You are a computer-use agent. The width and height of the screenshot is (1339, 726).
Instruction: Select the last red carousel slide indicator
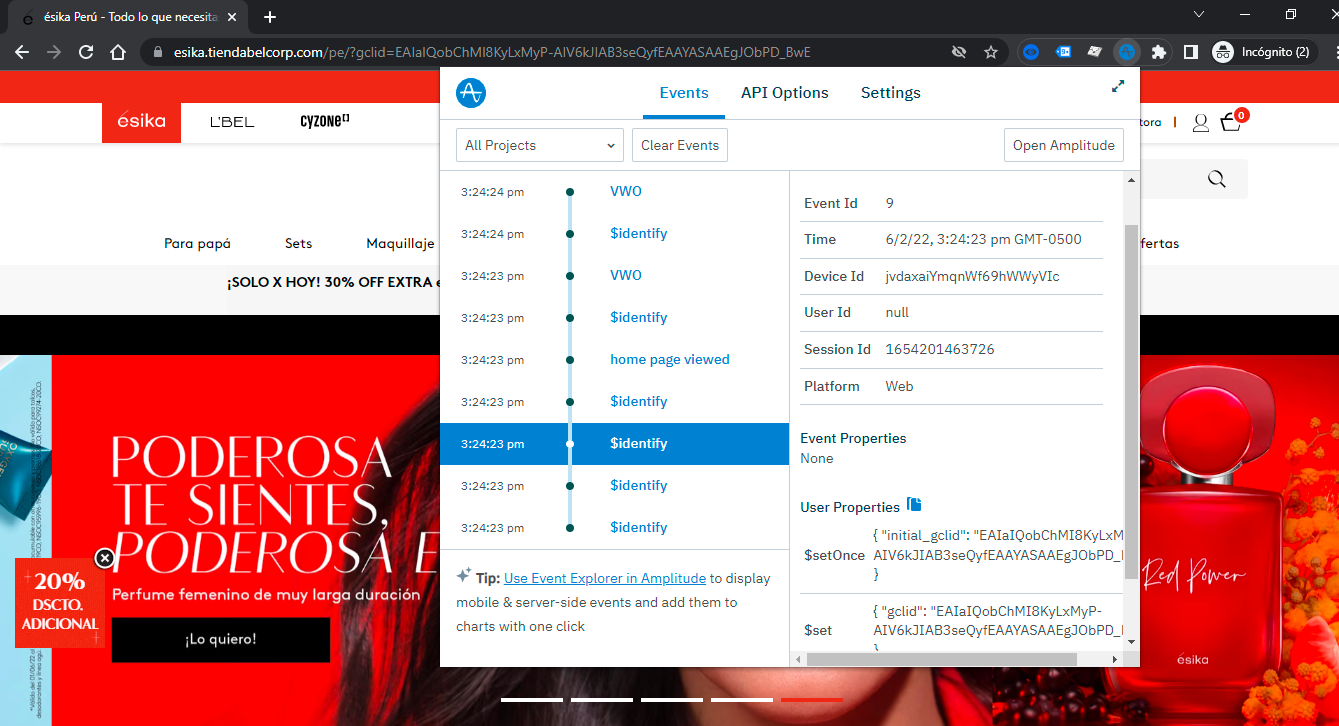(811, 699)
